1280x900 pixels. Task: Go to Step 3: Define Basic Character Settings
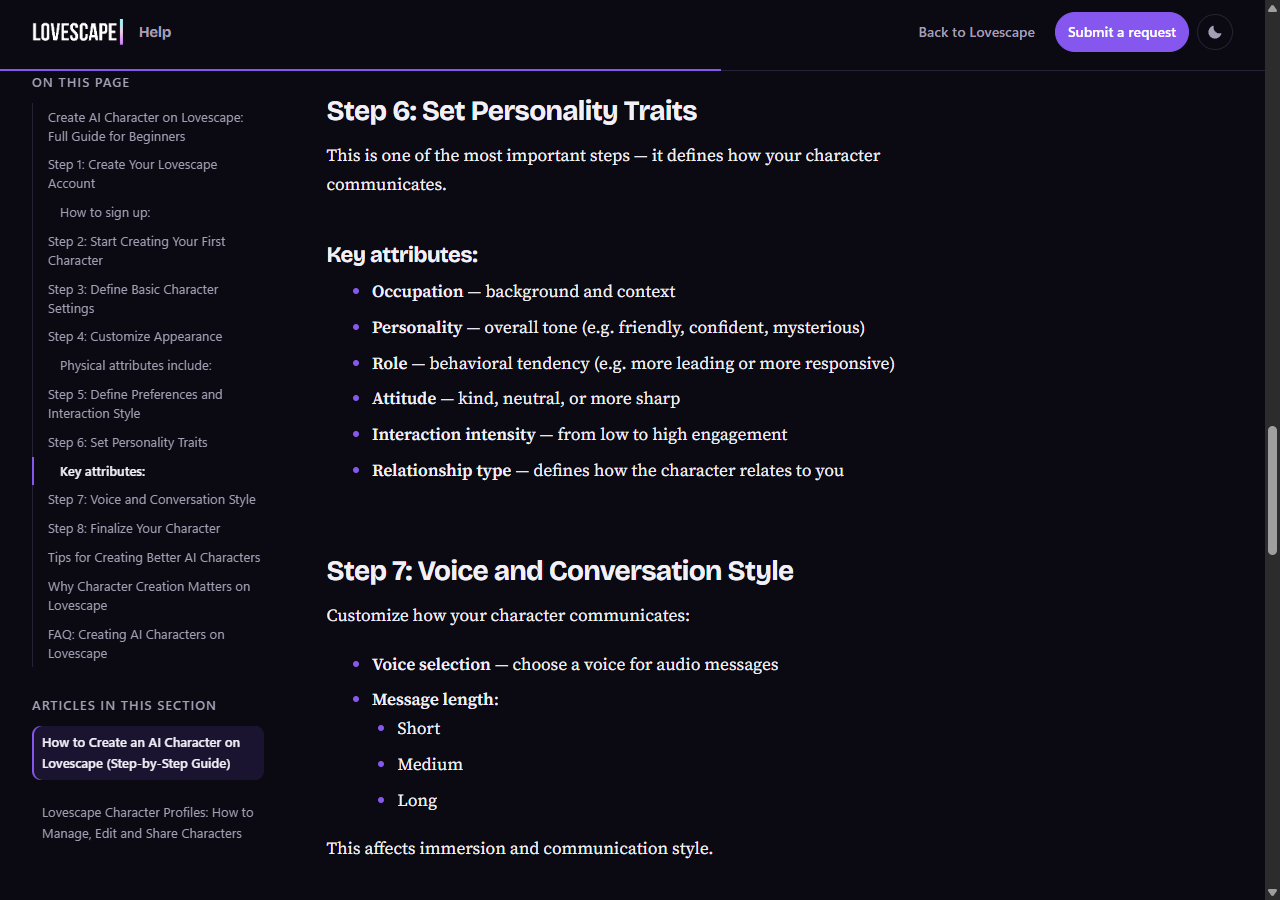tap(133, 299)
